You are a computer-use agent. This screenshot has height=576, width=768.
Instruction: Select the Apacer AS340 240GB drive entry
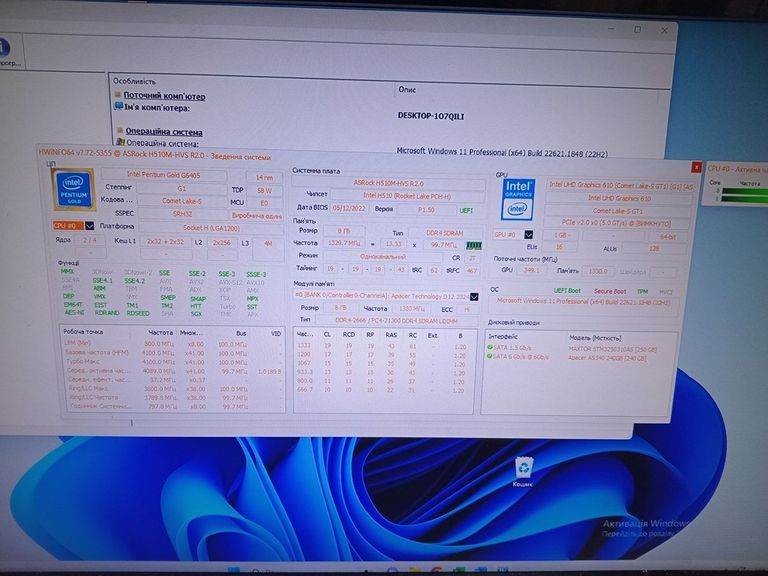(606, 358)
